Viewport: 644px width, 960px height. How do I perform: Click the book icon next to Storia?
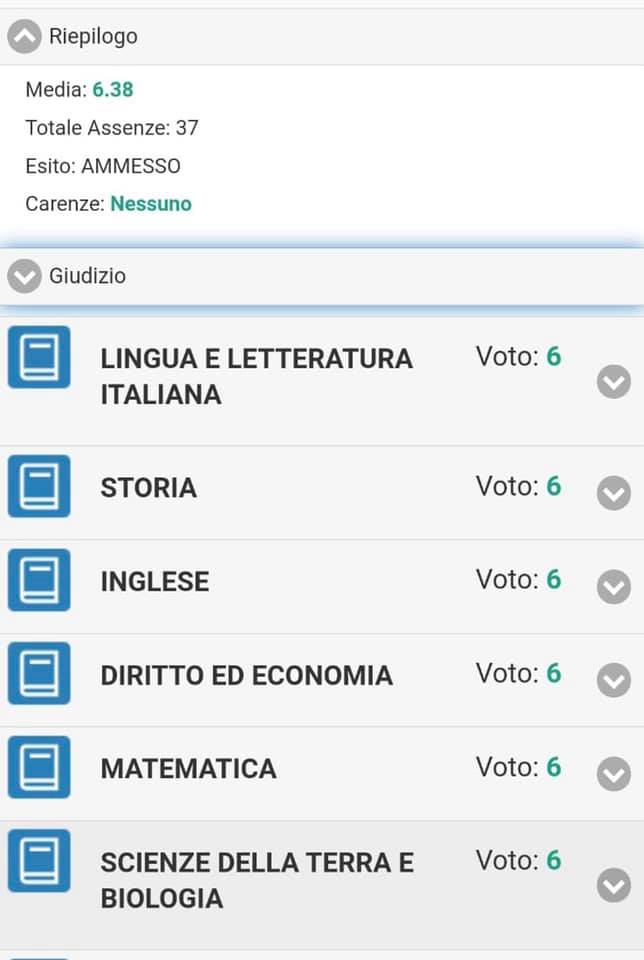click(x=39, y=486)
